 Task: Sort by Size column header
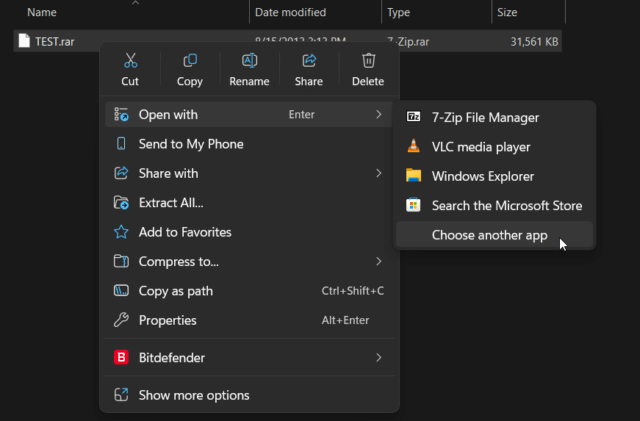pyautogui.click(x=507, y=12)
